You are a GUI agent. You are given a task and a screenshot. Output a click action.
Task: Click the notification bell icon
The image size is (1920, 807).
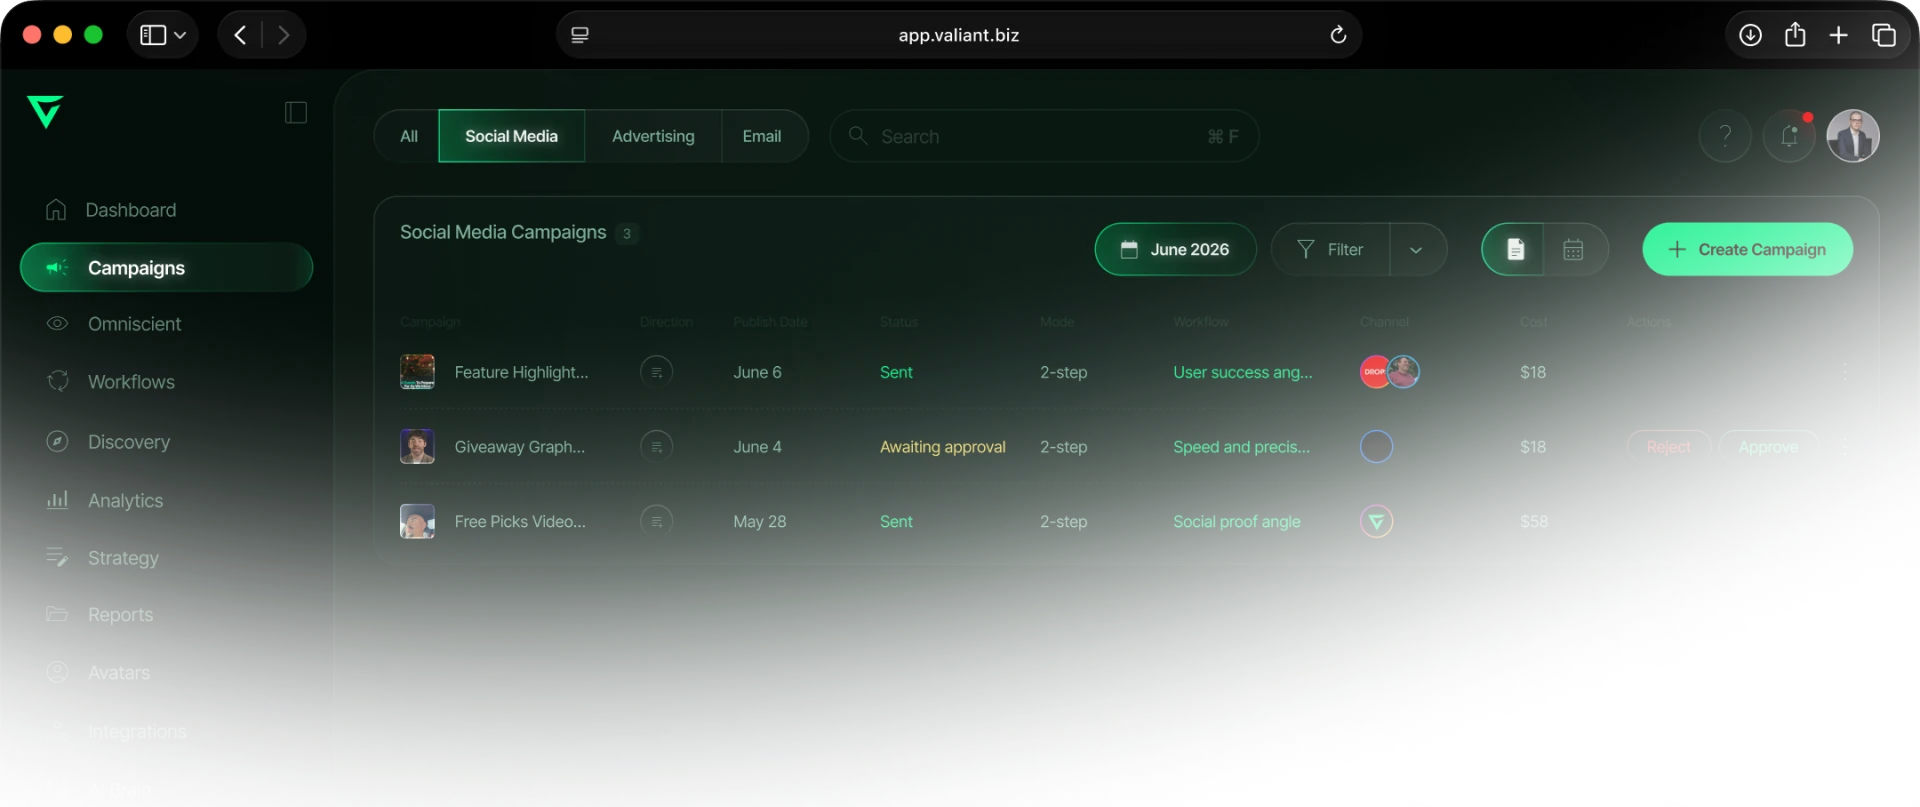point(1789,136)
